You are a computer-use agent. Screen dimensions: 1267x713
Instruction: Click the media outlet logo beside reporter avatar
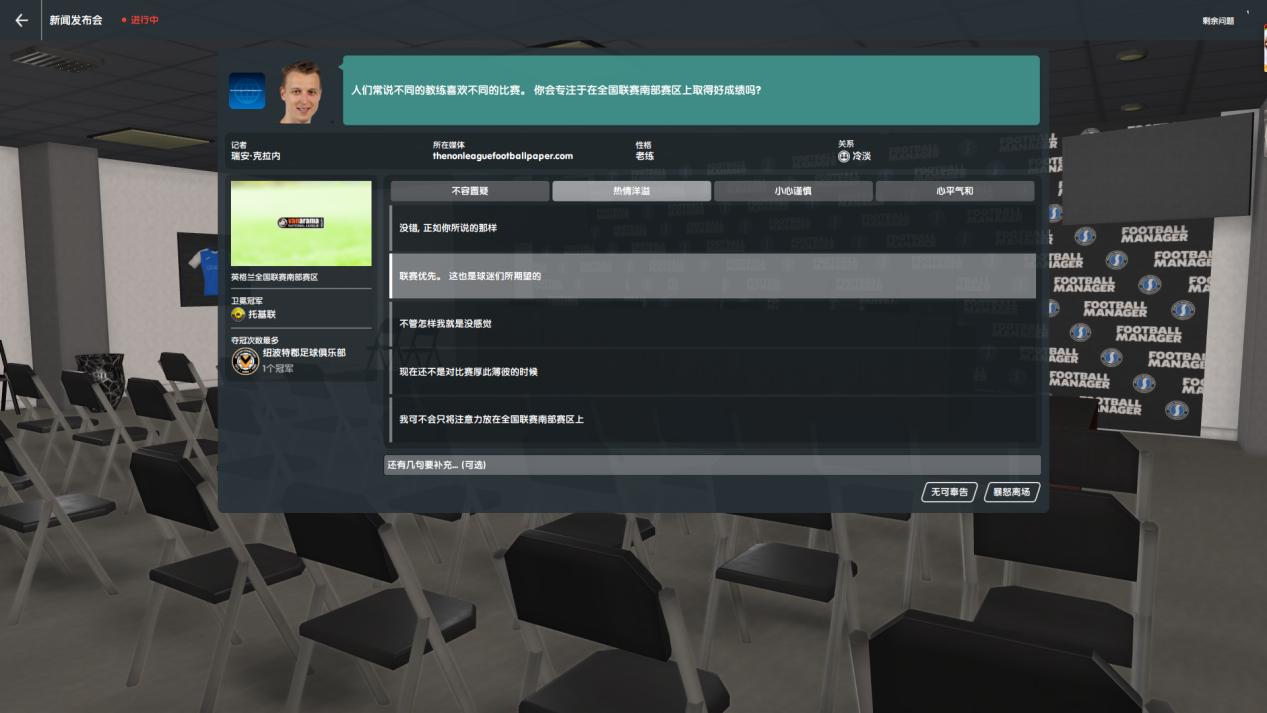[x=247, y=90]
